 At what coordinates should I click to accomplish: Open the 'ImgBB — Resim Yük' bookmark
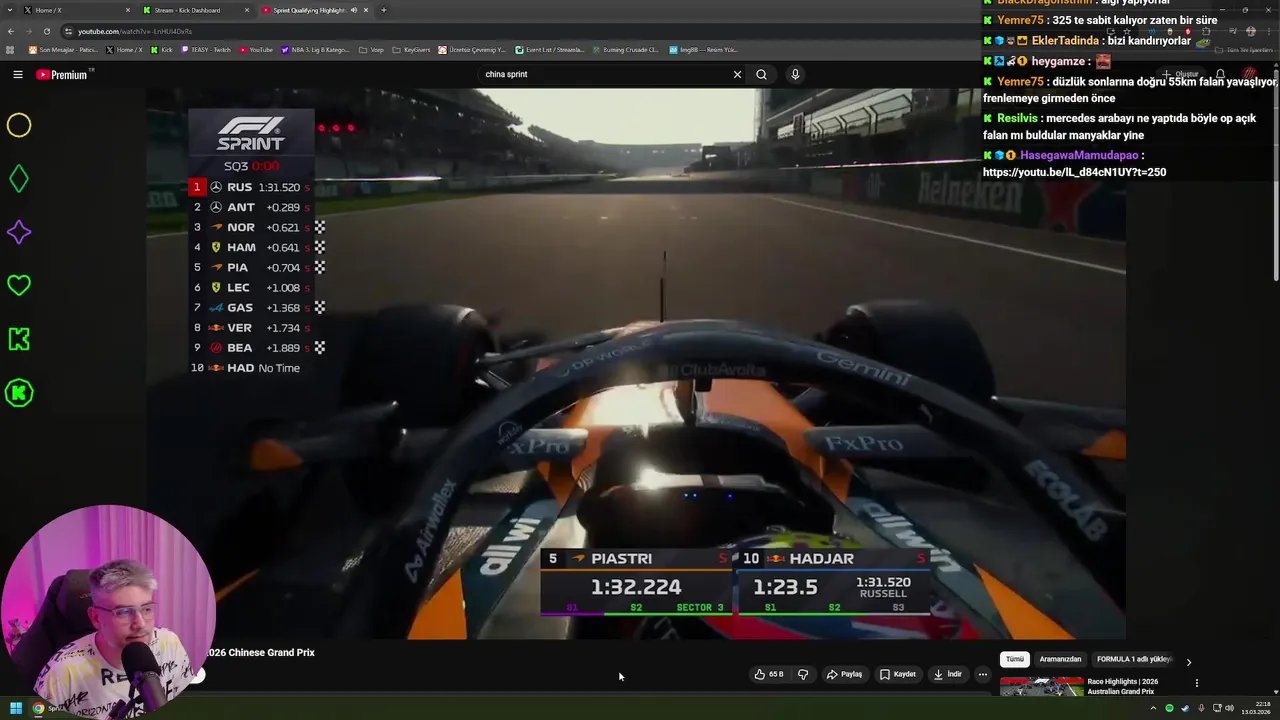[703, 49]
